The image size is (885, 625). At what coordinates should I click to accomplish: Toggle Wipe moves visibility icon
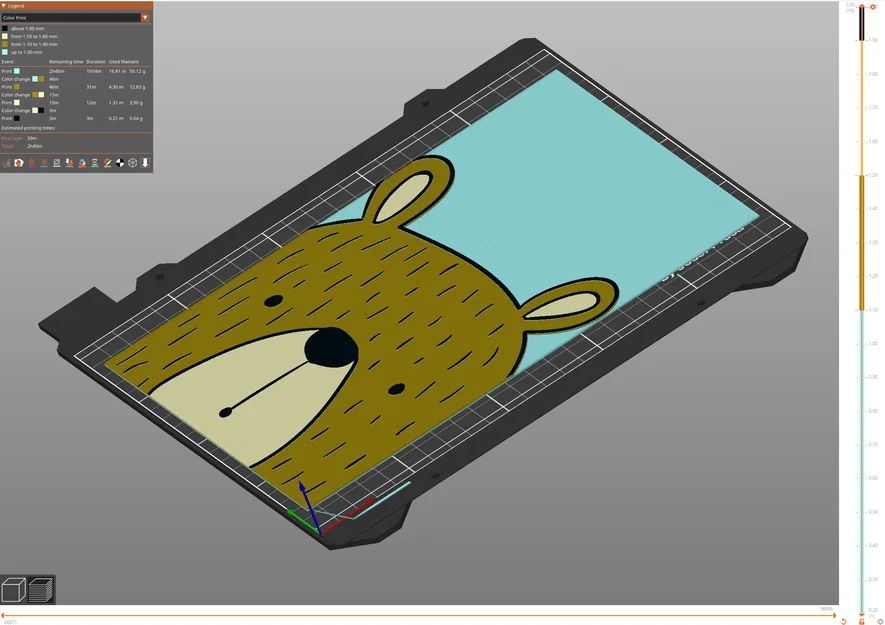click(19, 163)
